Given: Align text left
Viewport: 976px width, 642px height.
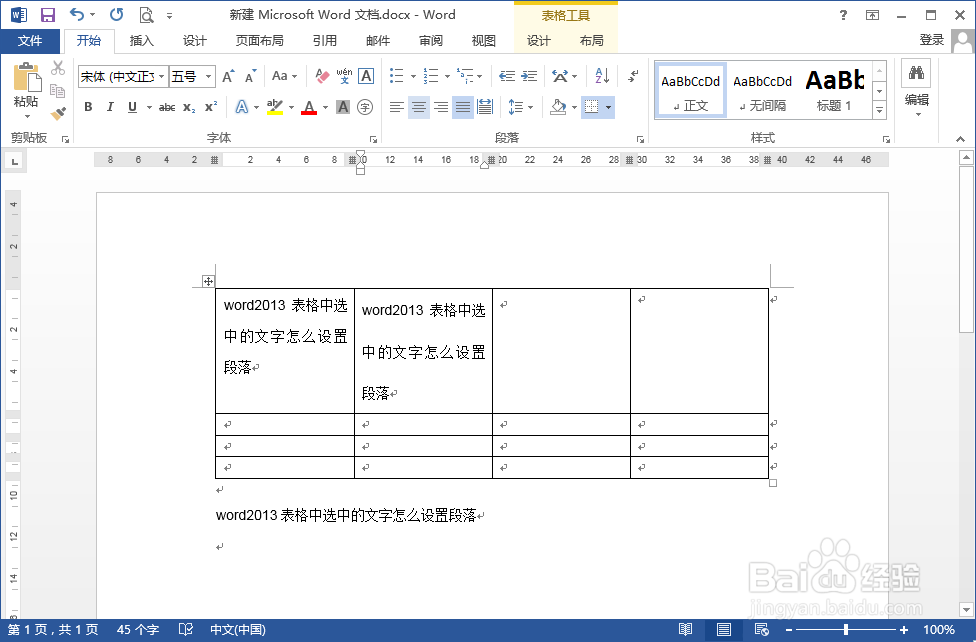Looking at the screenshot, I should click(x=396, y=107).
